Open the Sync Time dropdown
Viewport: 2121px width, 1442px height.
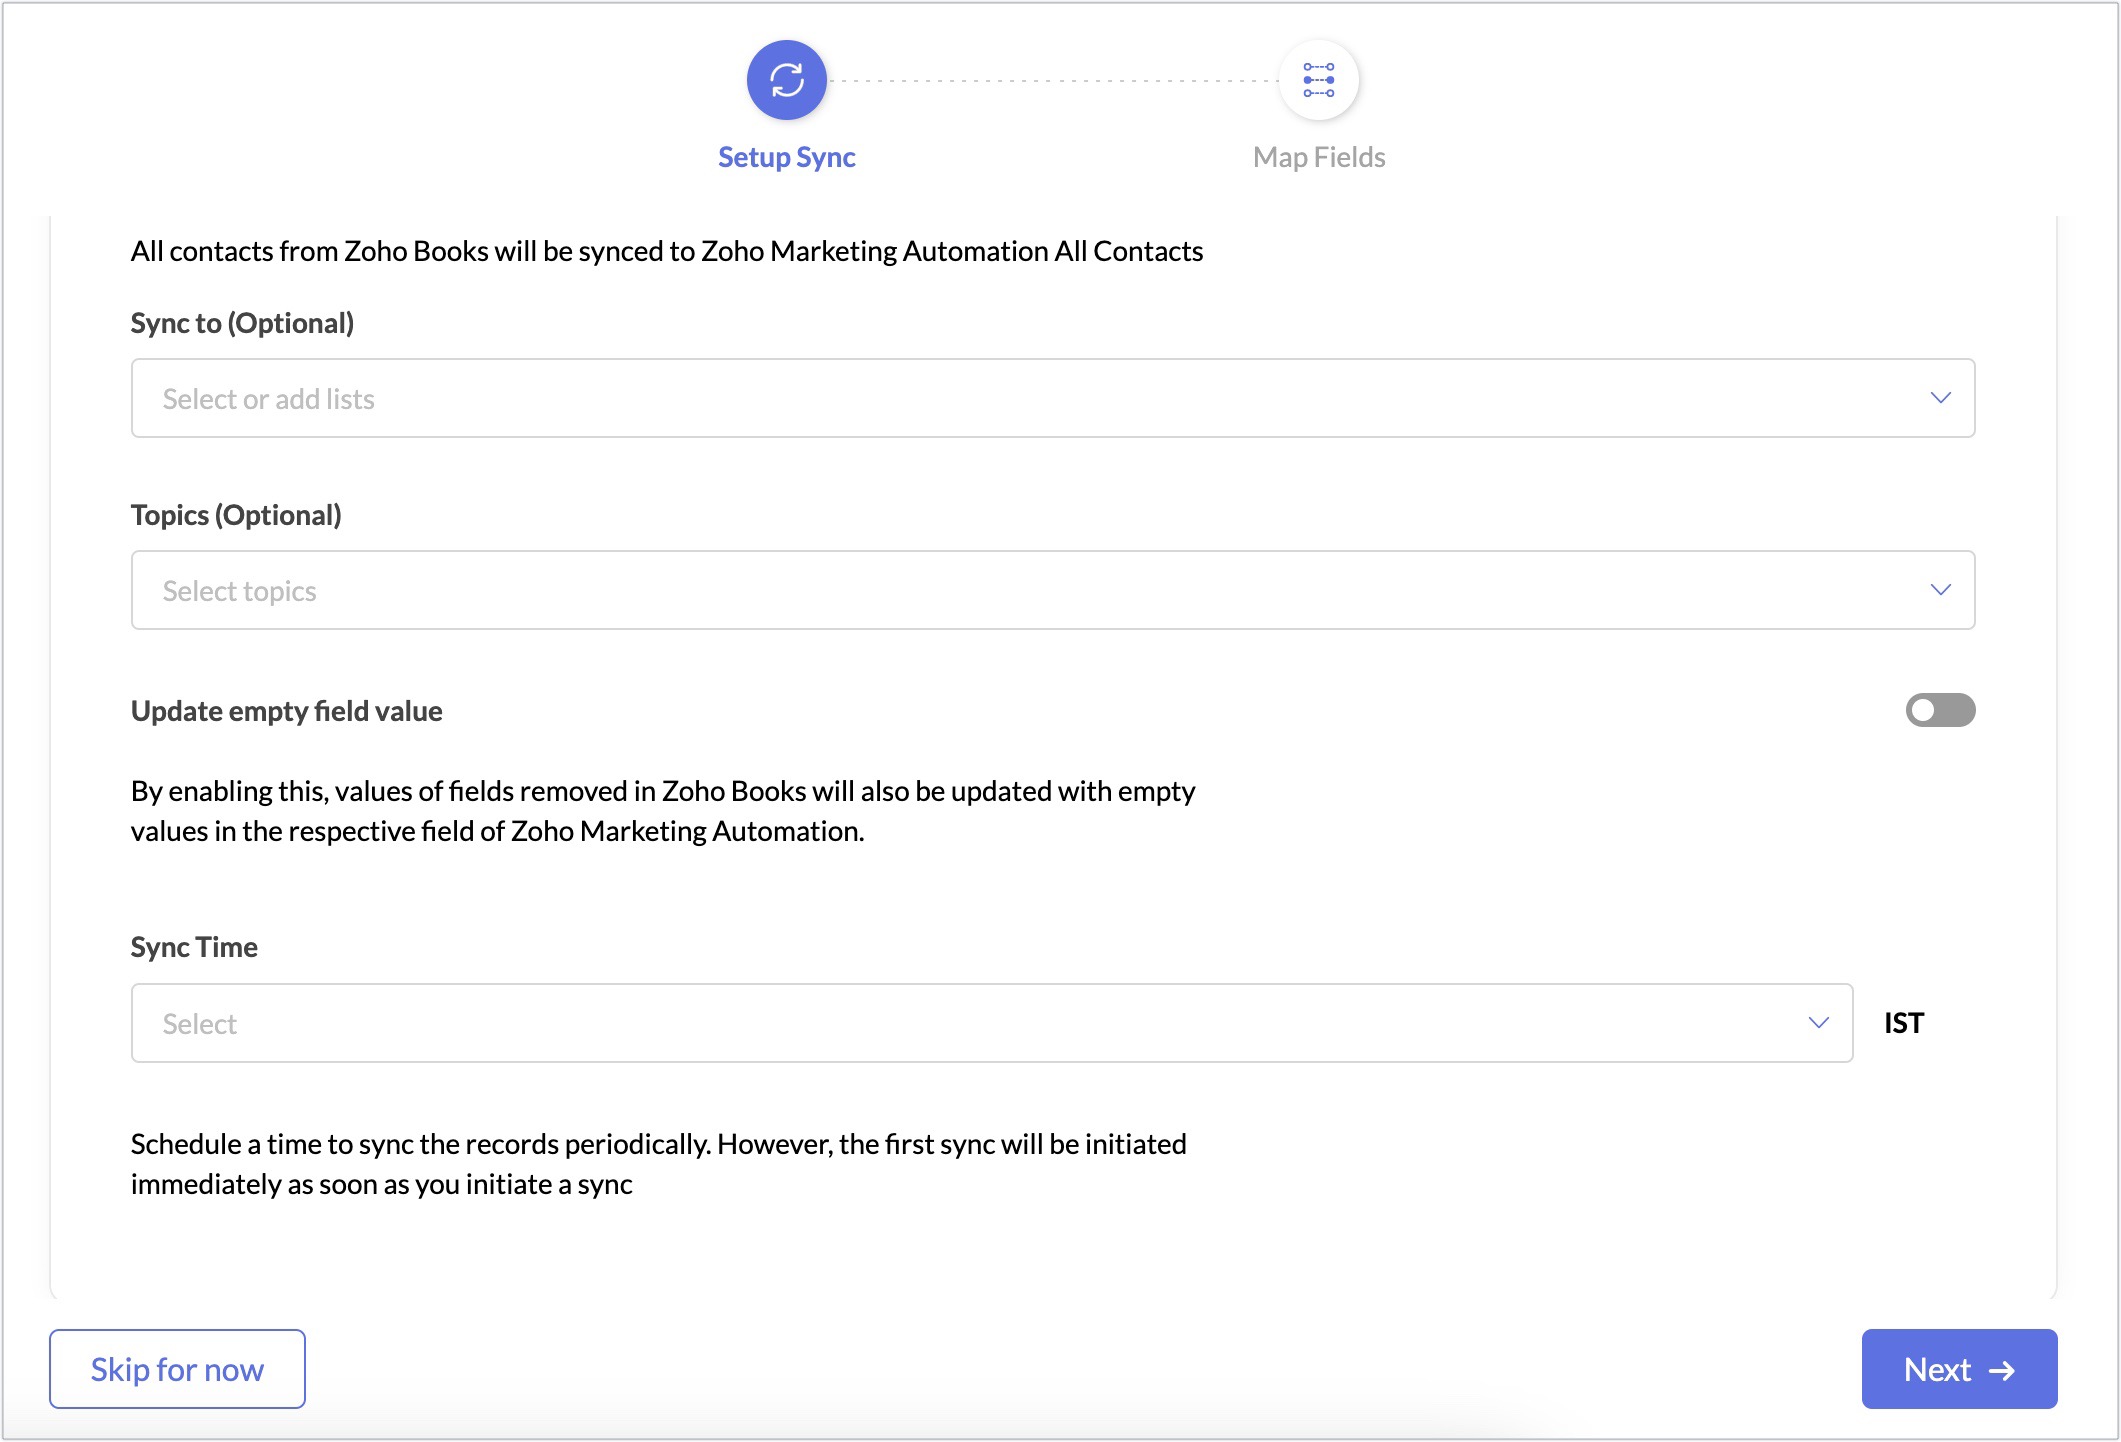[x=992, y=1023]
